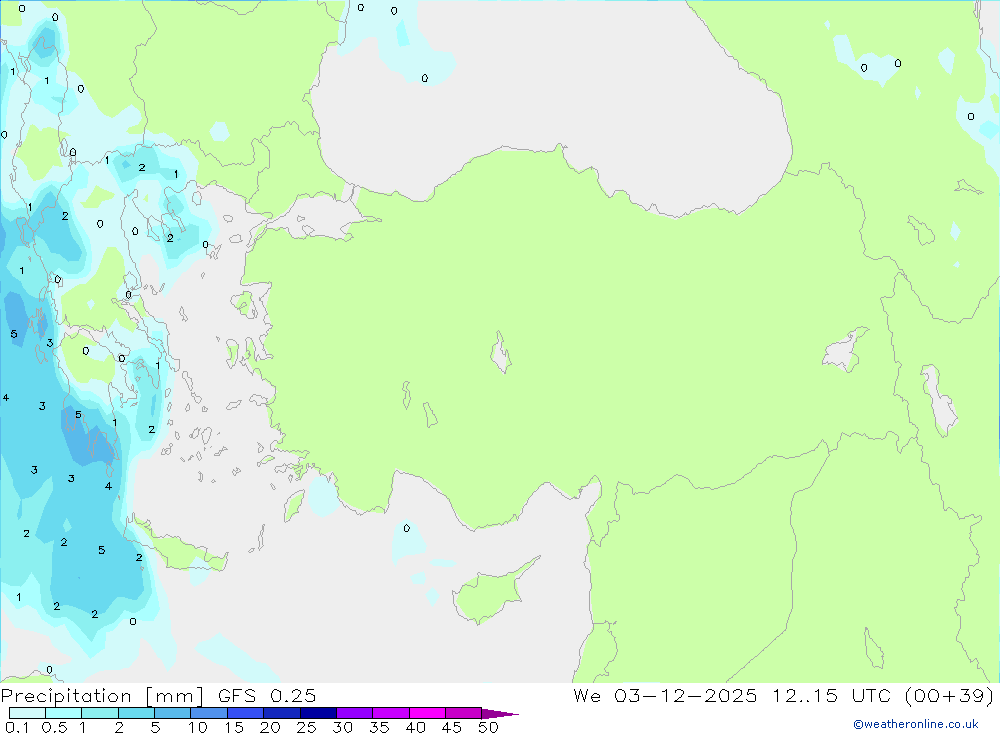Click the legend scale label '0.1'
The width and height of the screenshot is (1000, 733).
click(17, 727)
